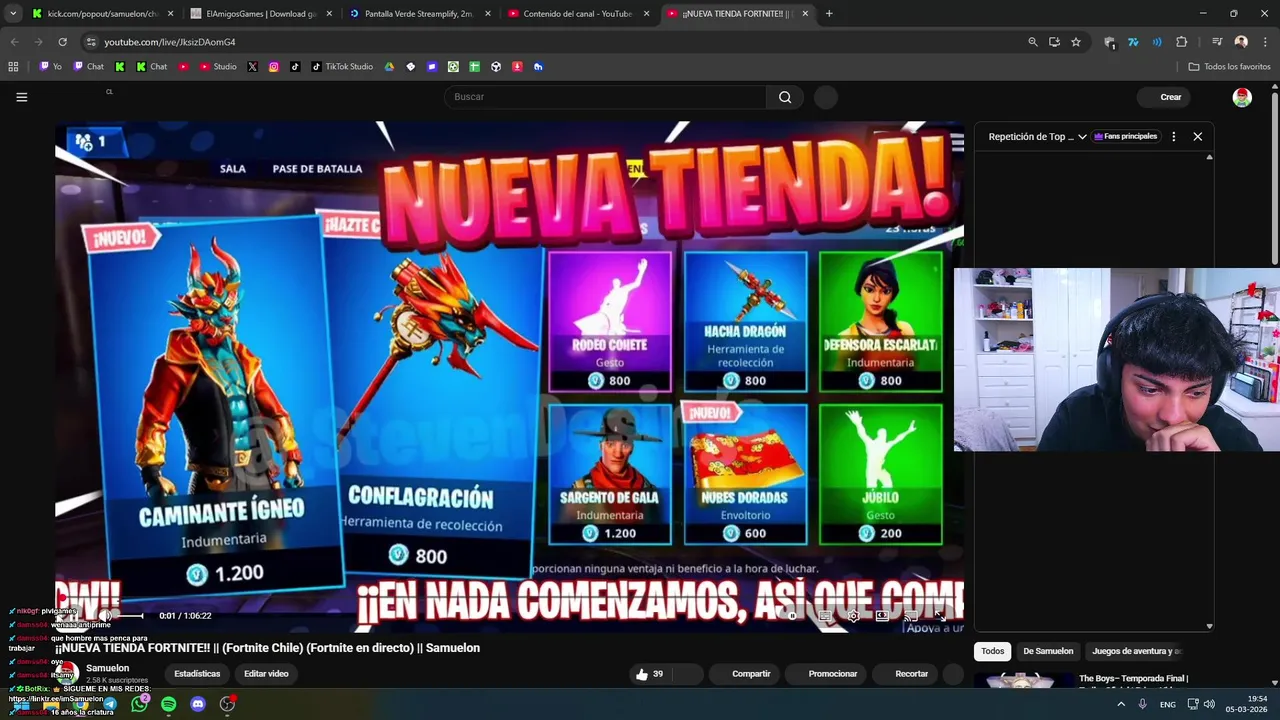This screenshot has height=720, width=1280.
Task: Open the browser zoom magnifier icon
Action: (x=1033, y=42)
